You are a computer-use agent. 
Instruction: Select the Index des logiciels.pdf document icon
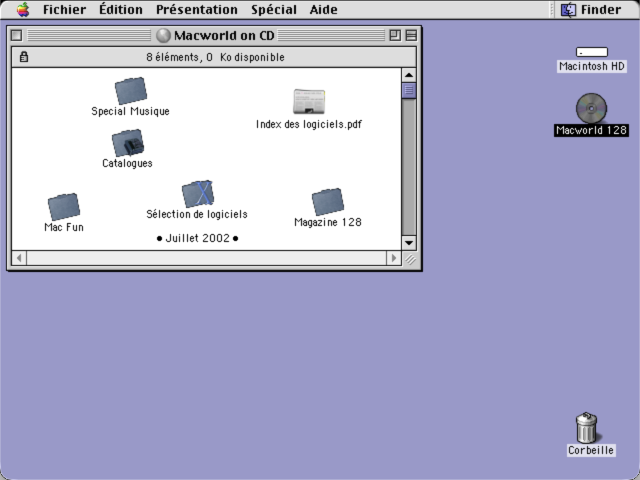[309, 102]
